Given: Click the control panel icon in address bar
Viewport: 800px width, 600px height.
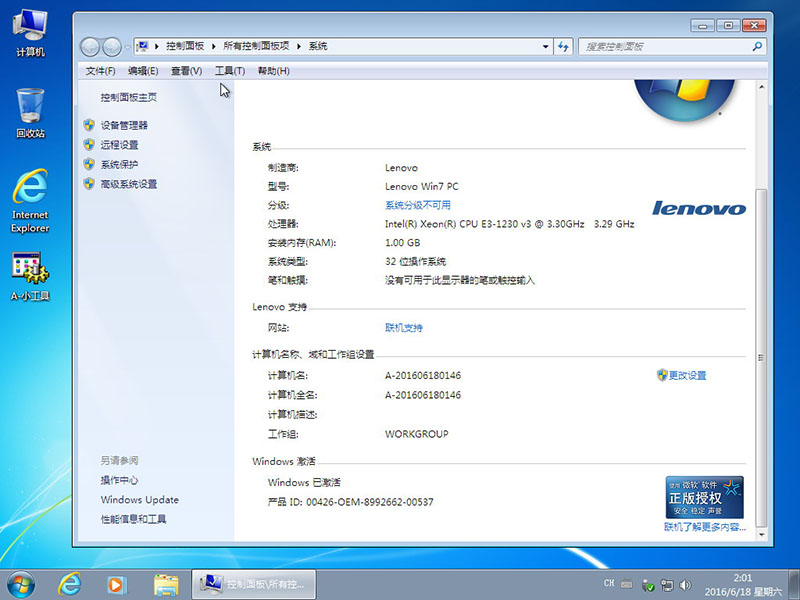Looking at the screenshot, I should (143, 46).
